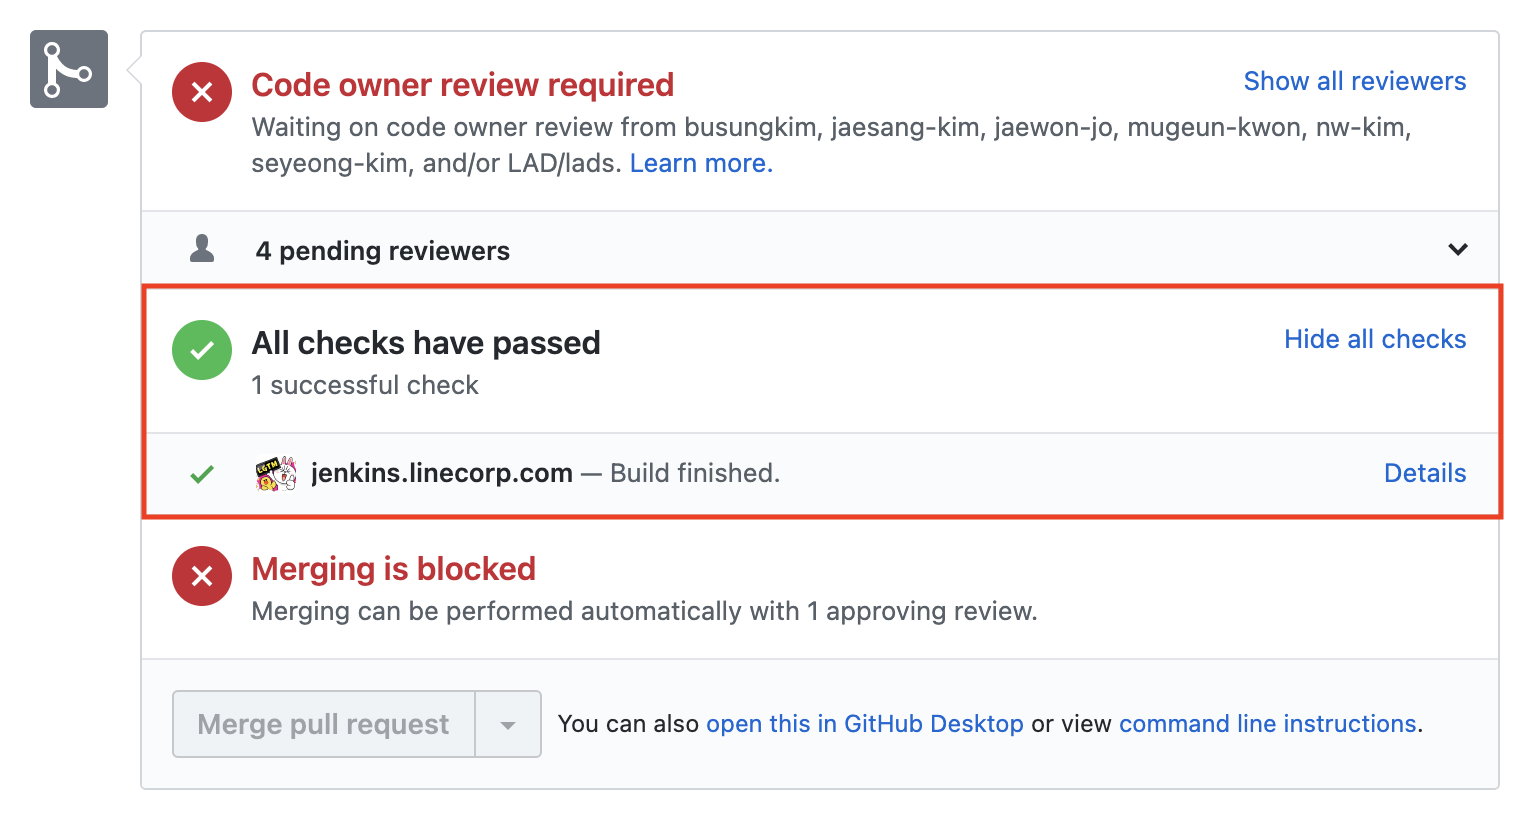Click the person icon beside pending reviewers
This screenshot has width=1532, height=814.
click(202, 248)
